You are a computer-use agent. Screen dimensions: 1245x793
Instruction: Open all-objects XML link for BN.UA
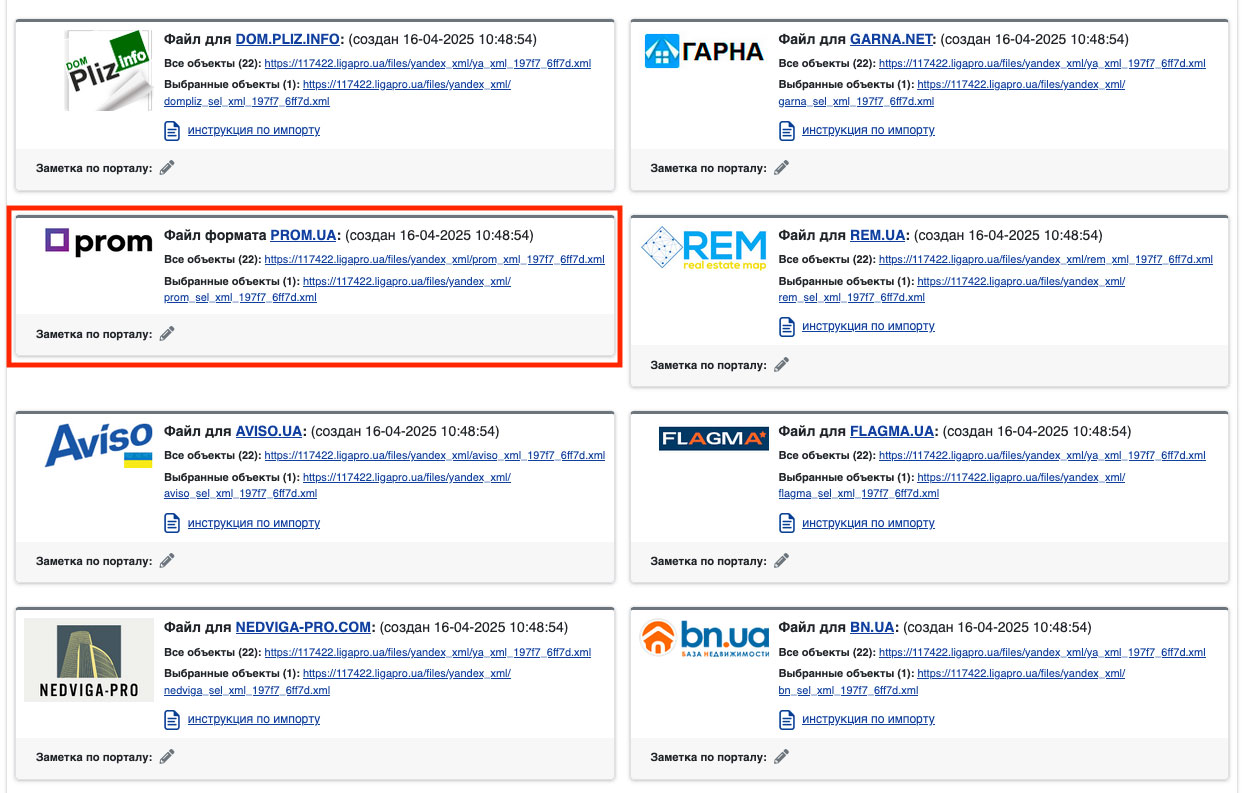pyautogui.click(x=1042, y=652)
